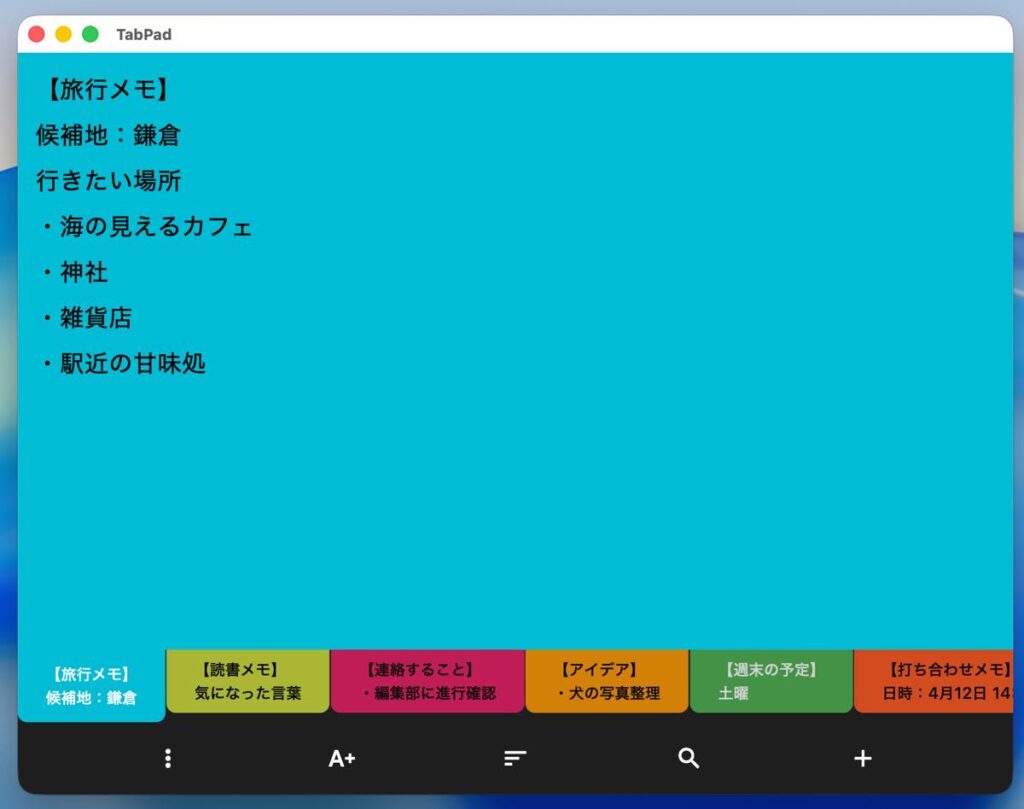Image resolution: width=1024 pixels, height=809 pixels.
Task: Open the three-dot more options menu
Action: point(168,758)
